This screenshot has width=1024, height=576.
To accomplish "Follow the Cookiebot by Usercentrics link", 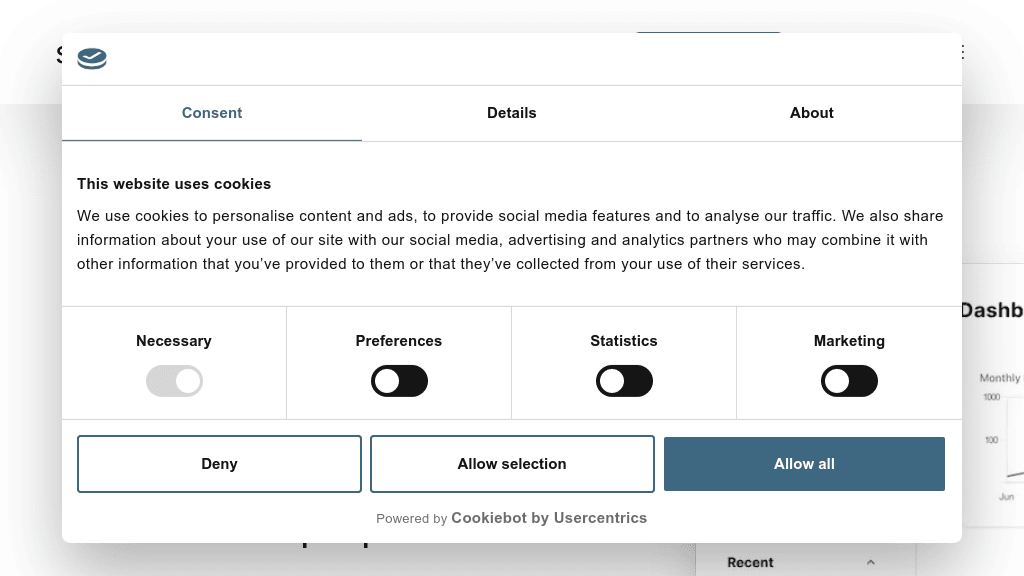I will click(x=548, y=518).
